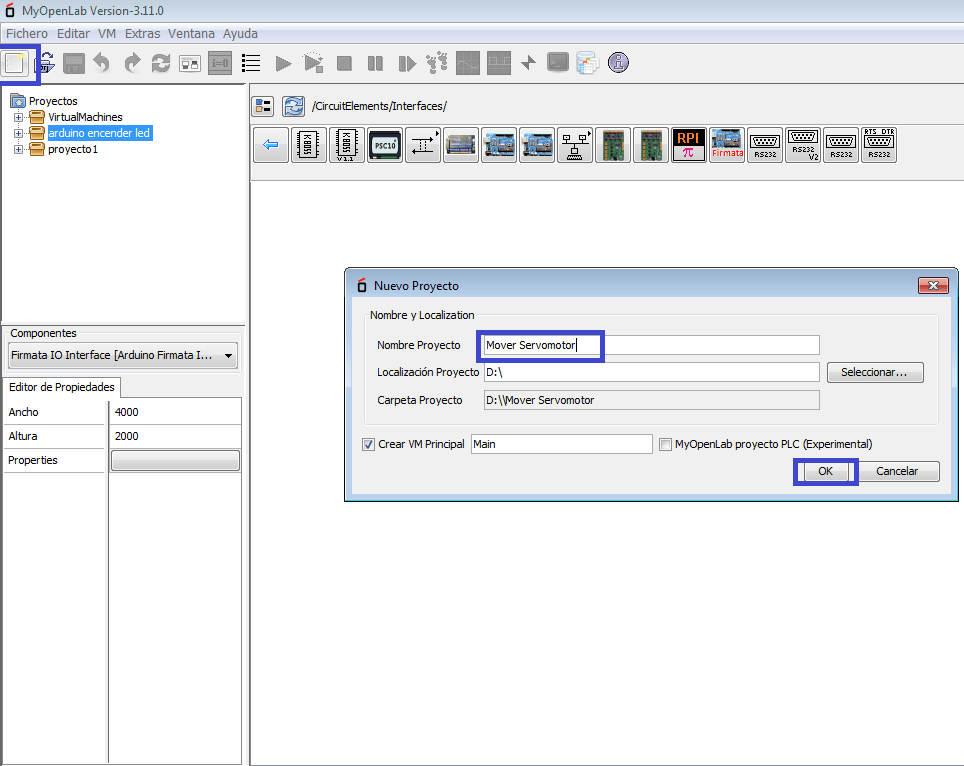Click the Undo arrow icon
The height and width of the screenshot is (766, 964).
101,63
